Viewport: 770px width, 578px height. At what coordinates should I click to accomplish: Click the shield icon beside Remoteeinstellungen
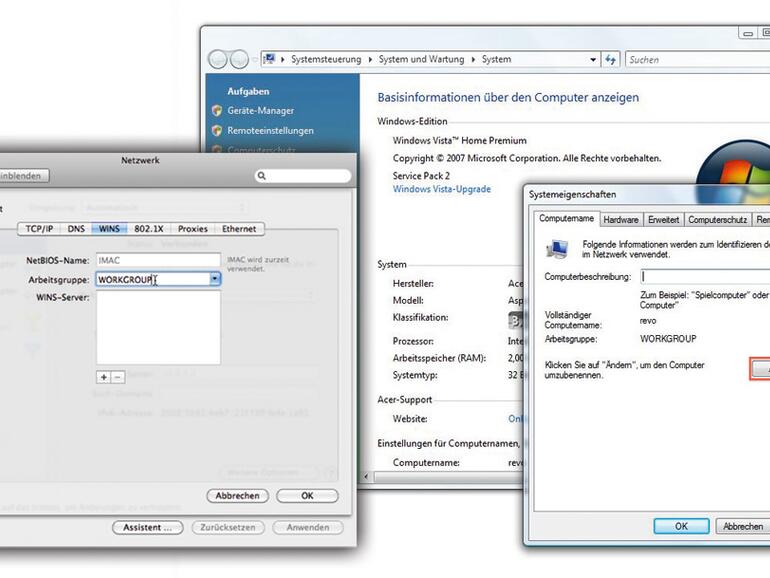[x=217, y=131]
